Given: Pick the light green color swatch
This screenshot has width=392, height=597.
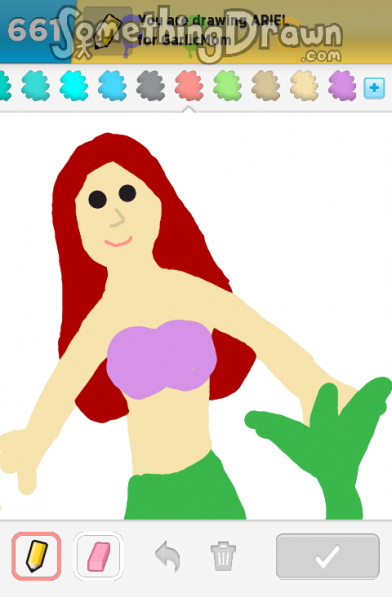Looking at the screenshot, I should [227, 86].
